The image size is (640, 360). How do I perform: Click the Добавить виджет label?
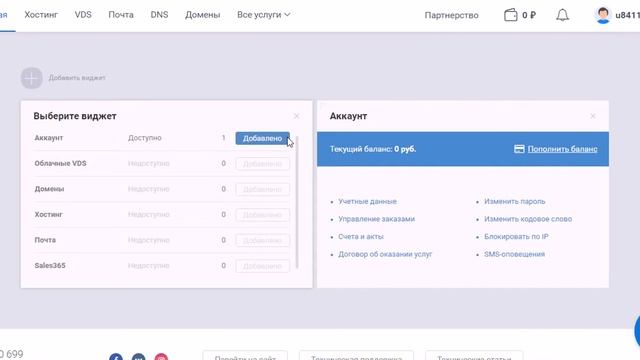77,78
